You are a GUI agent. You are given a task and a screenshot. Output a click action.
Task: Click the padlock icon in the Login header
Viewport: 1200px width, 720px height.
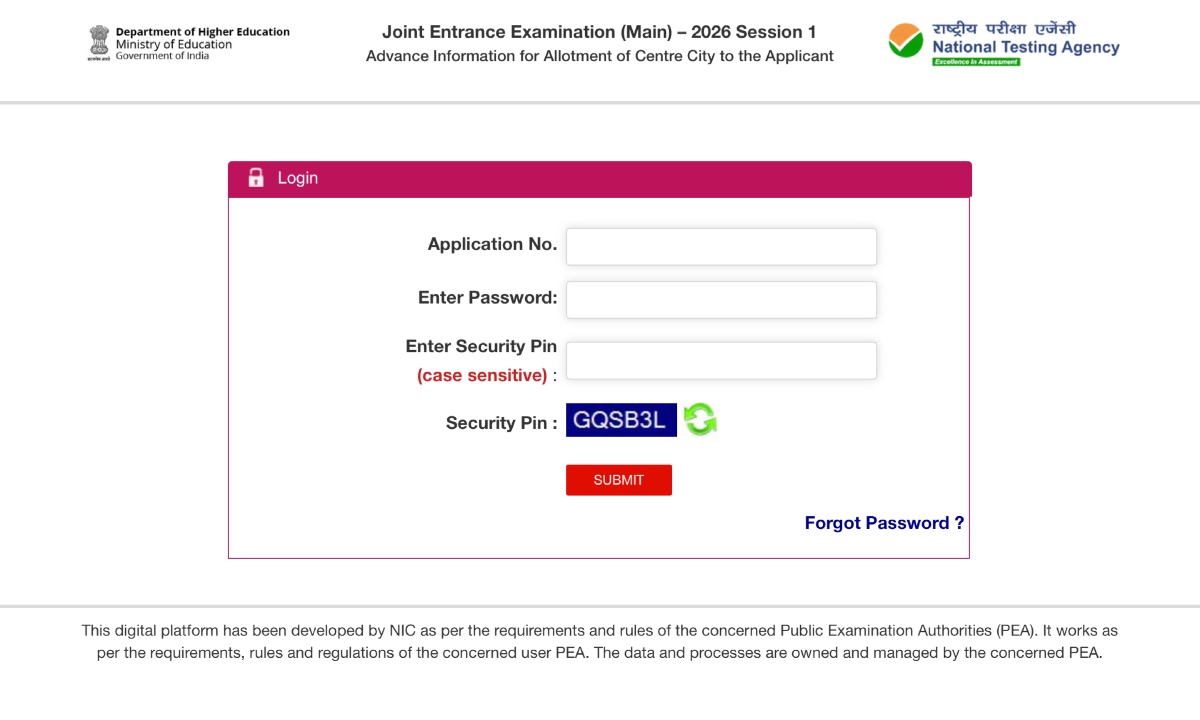256,177
